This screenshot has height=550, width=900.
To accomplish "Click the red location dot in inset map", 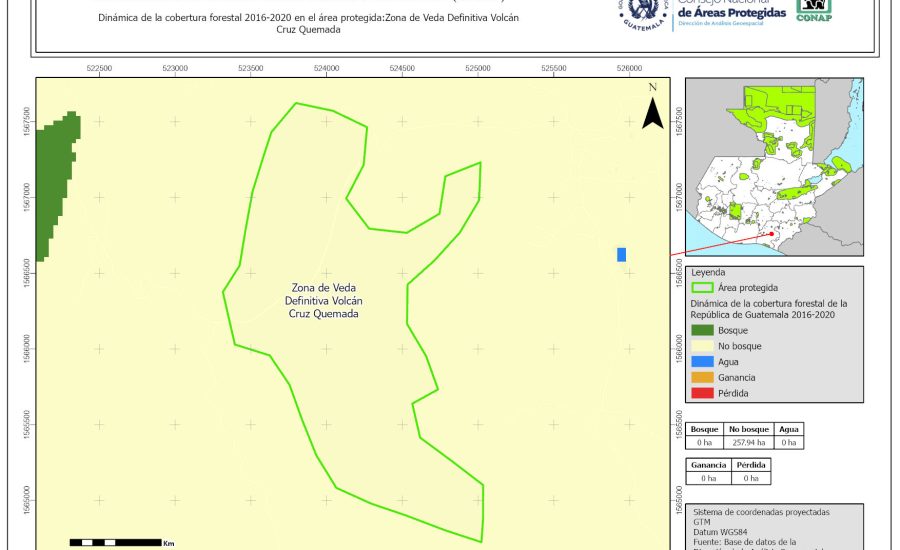I will point(771,234).
